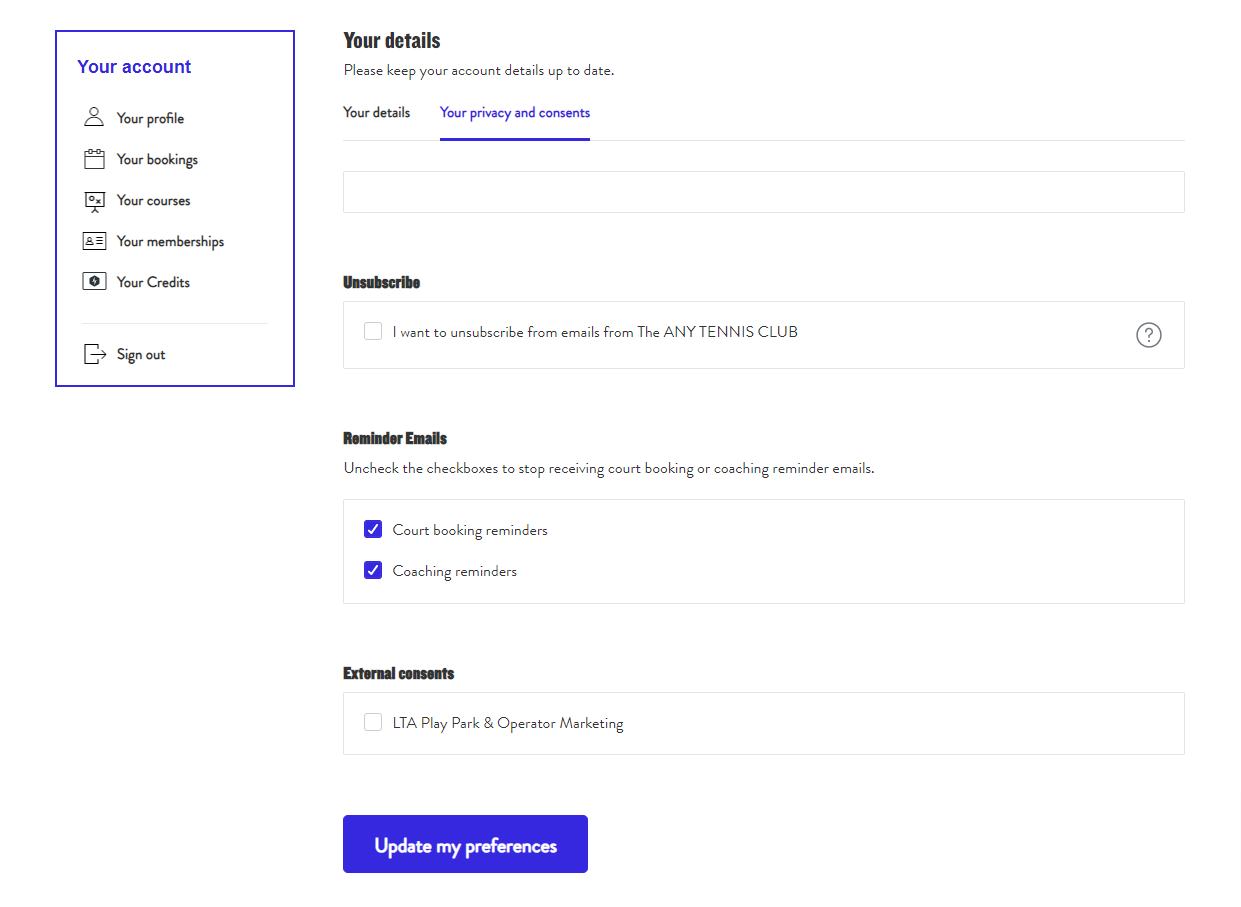Click the credits badge icon
Image resolution: width=1241 pixels, height=907 pixels.
click(94, 282)
